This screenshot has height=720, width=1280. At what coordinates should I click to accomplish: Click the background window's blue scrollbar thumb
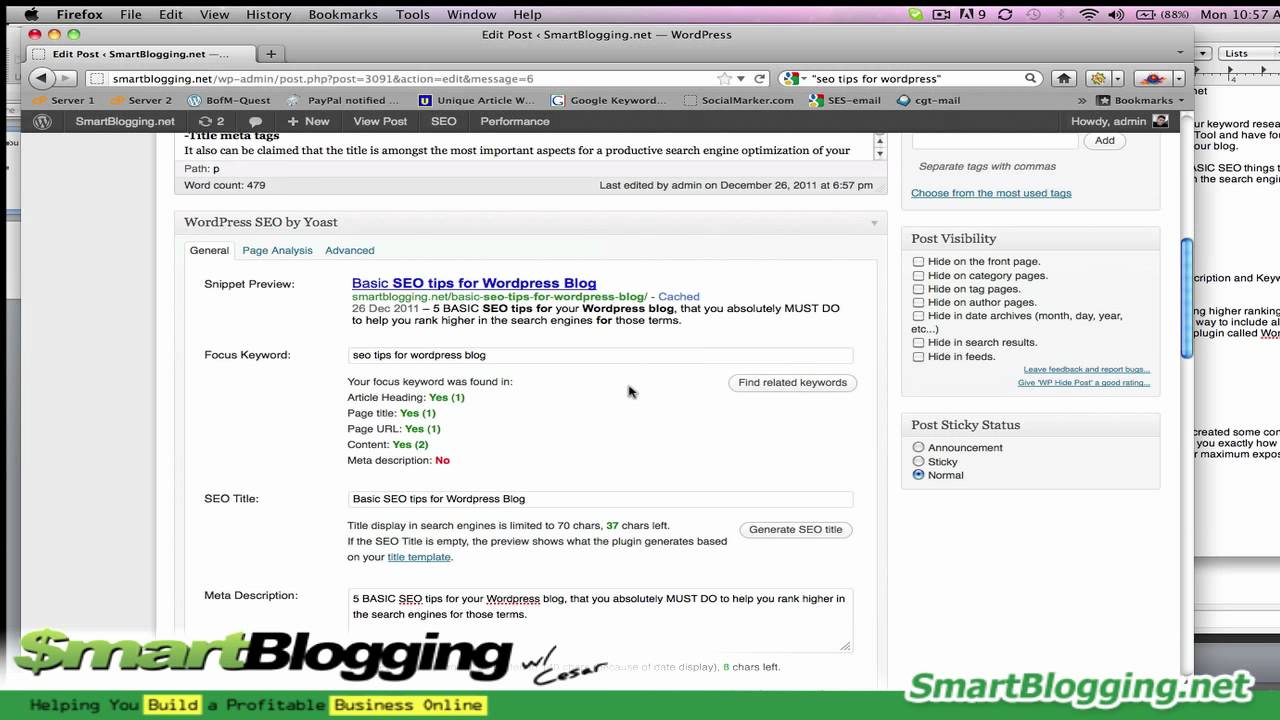pyautogui.click(x=1187, y=299)
